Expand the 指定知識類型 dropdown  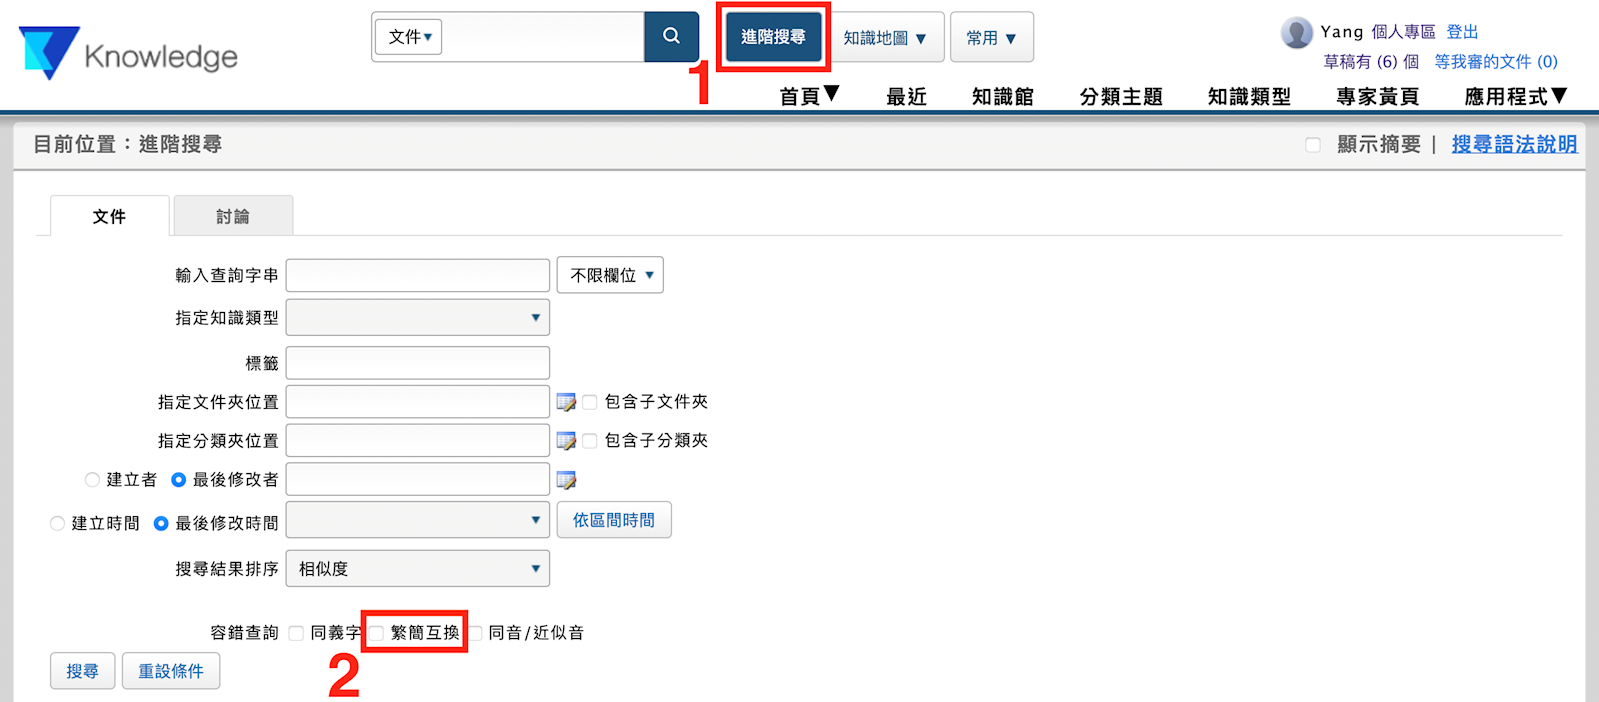pos(418,318)
